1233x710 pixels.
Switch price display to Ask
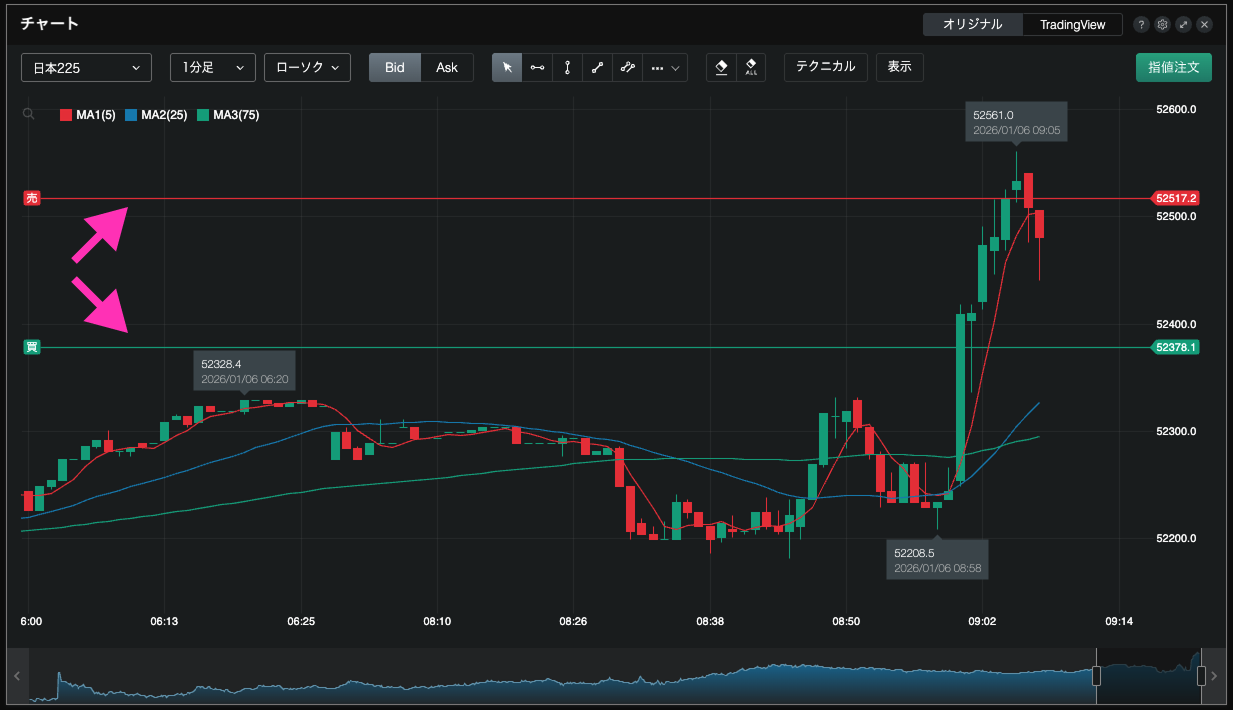(x=447, y=68)
